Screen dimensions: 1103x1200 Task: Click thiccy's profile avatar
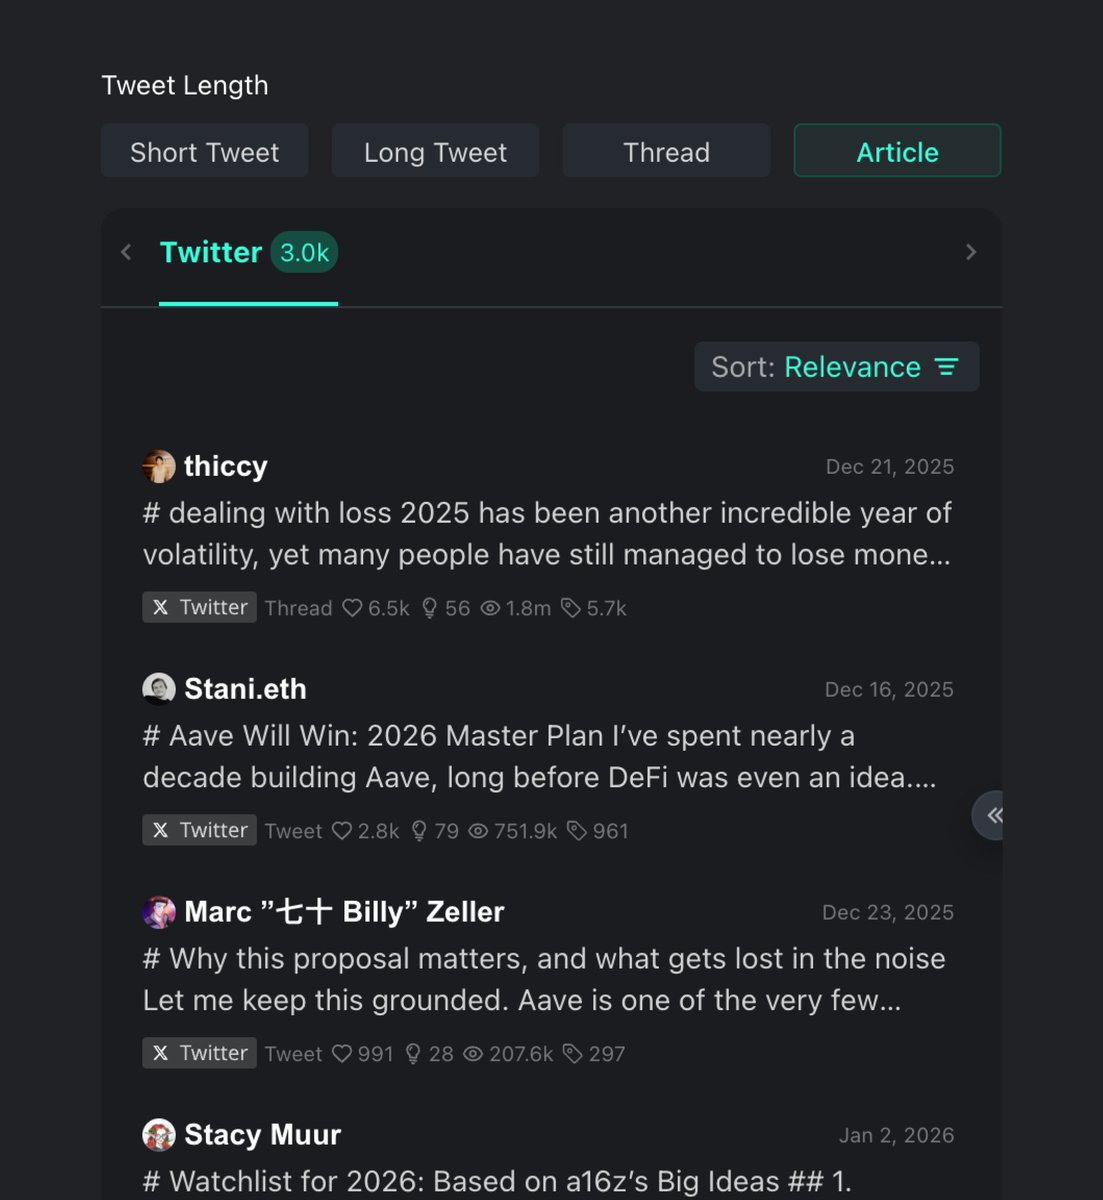(159, 467)
